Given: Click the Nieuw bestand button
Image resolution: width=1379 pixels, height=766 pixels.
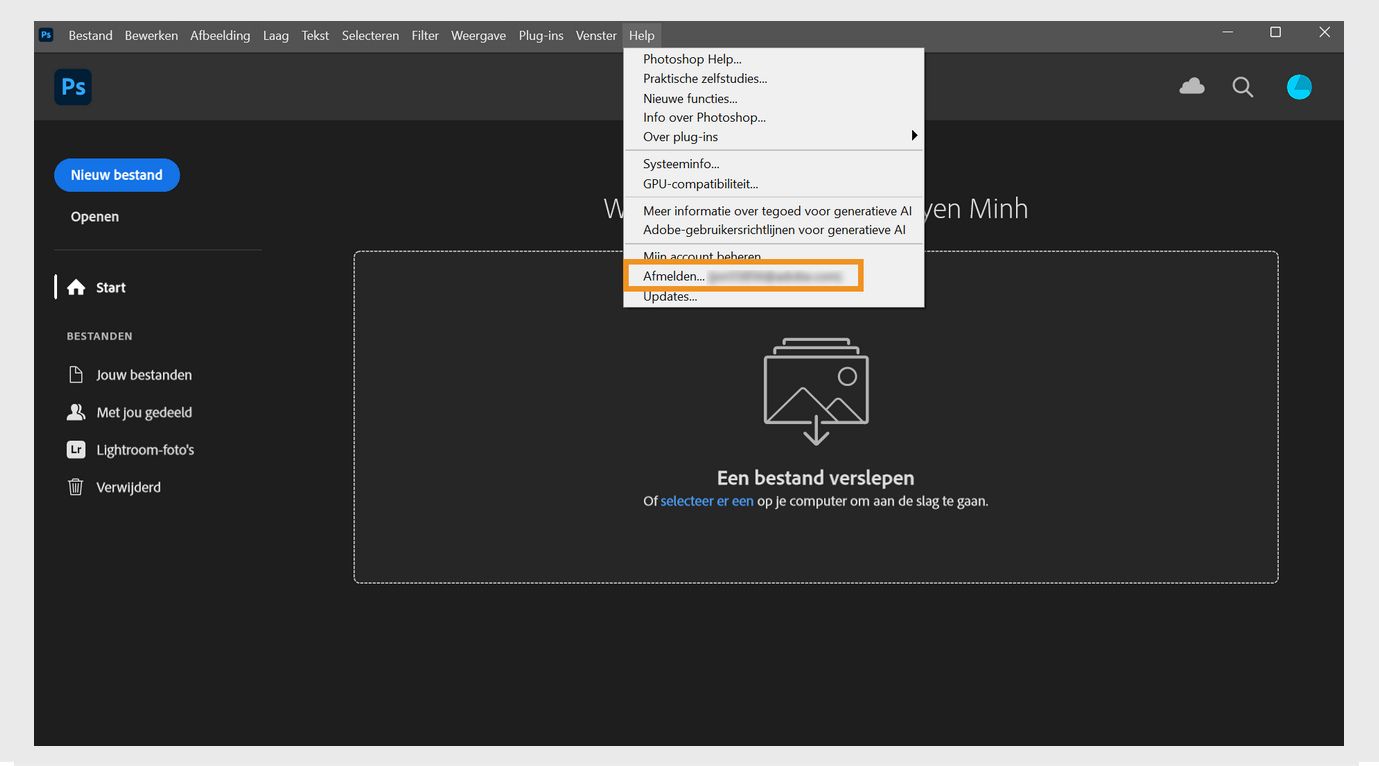Looking at the screenshot, I should pyautogui.click(x=117, y=175).
